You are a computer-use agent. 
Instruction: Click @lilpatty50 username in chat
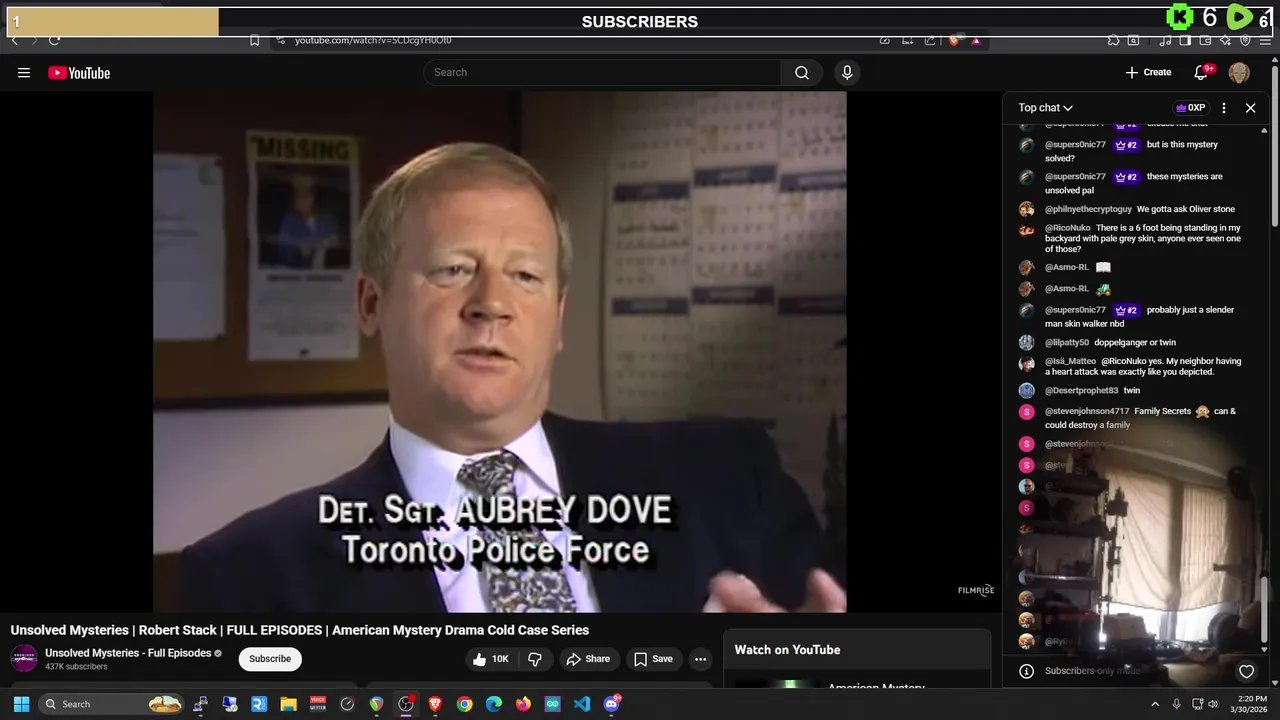(x=1067, y=342)
